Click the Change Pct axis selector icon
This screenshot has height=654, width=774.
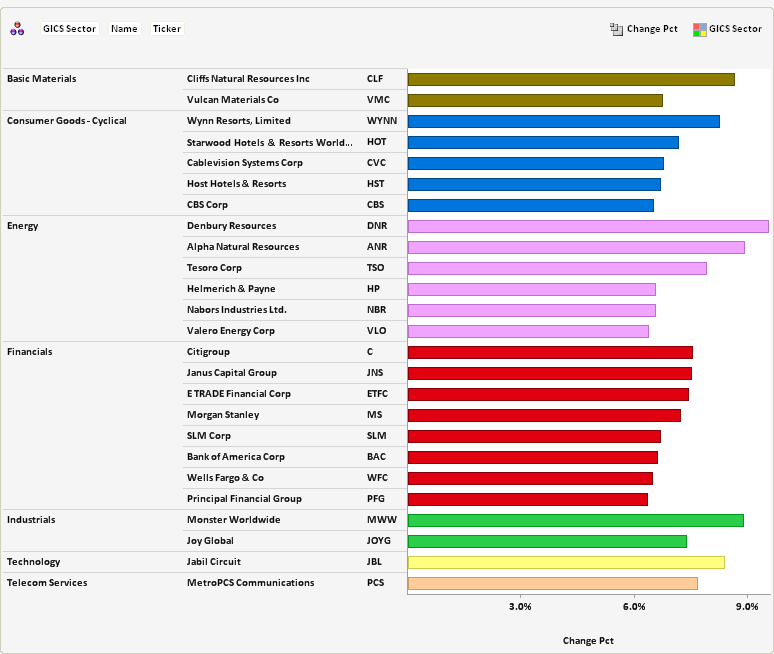point(616,29)
